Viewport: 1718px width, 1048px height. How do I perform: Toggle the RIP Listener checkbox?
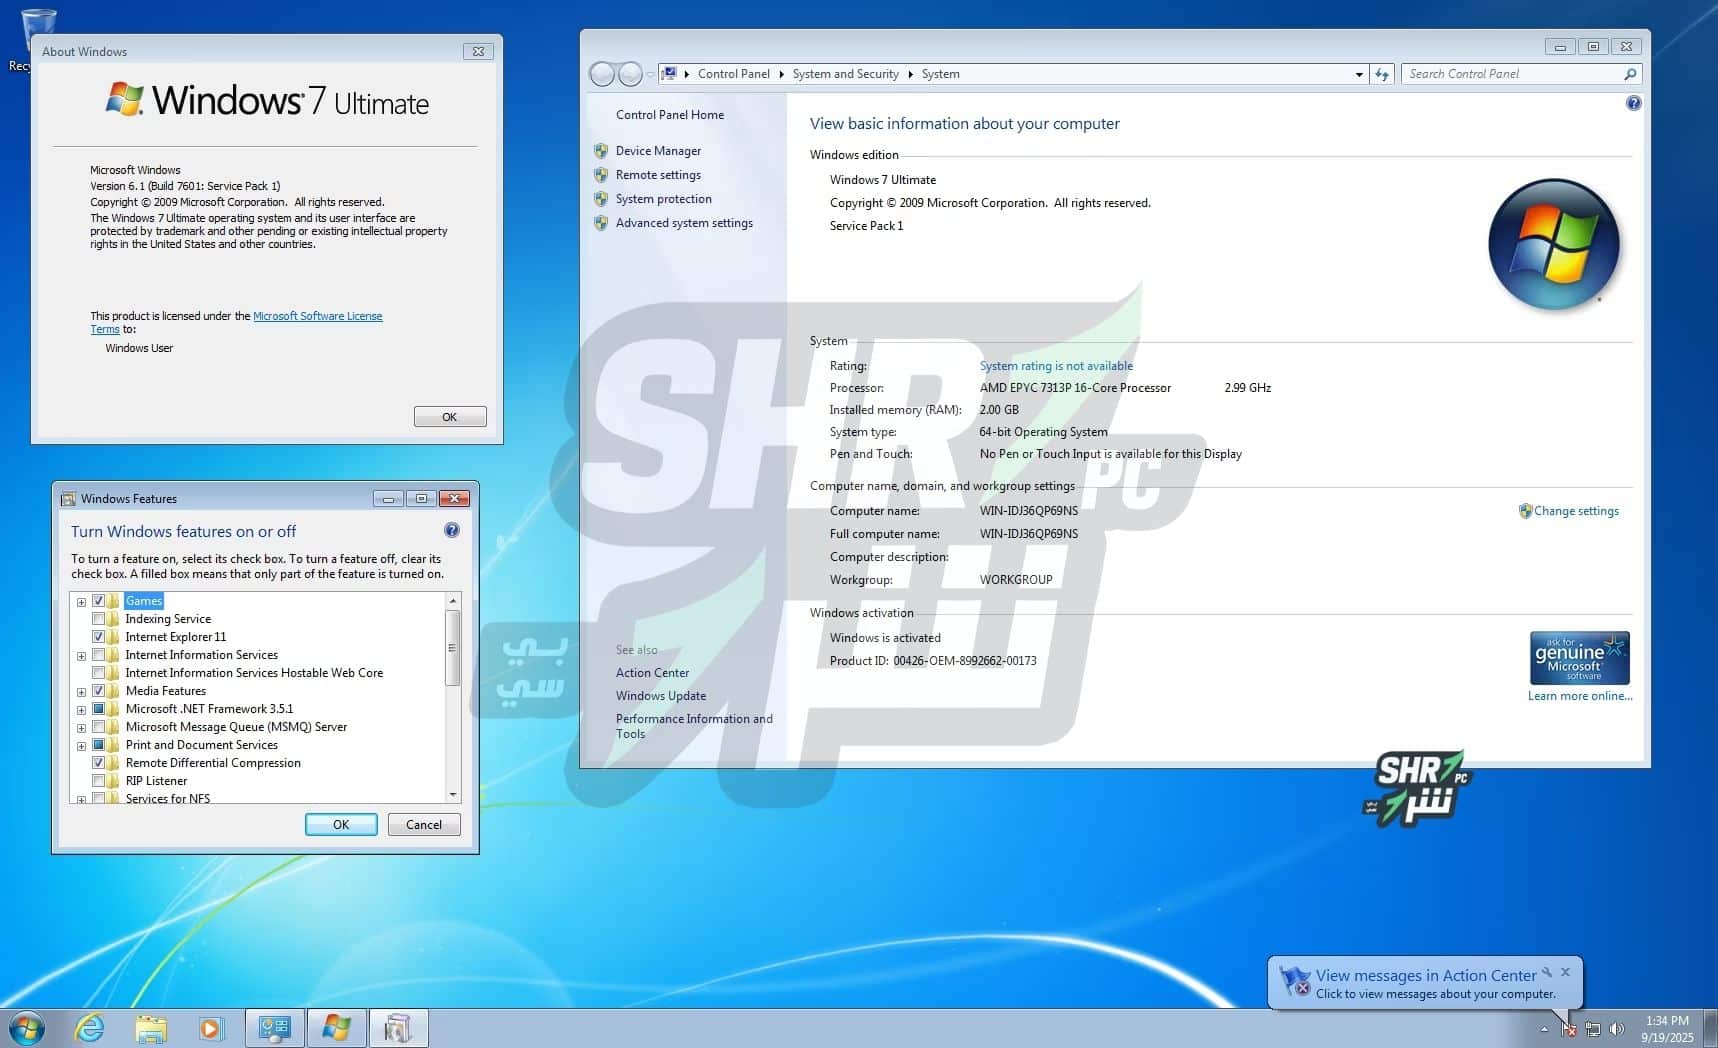point(99,781)
